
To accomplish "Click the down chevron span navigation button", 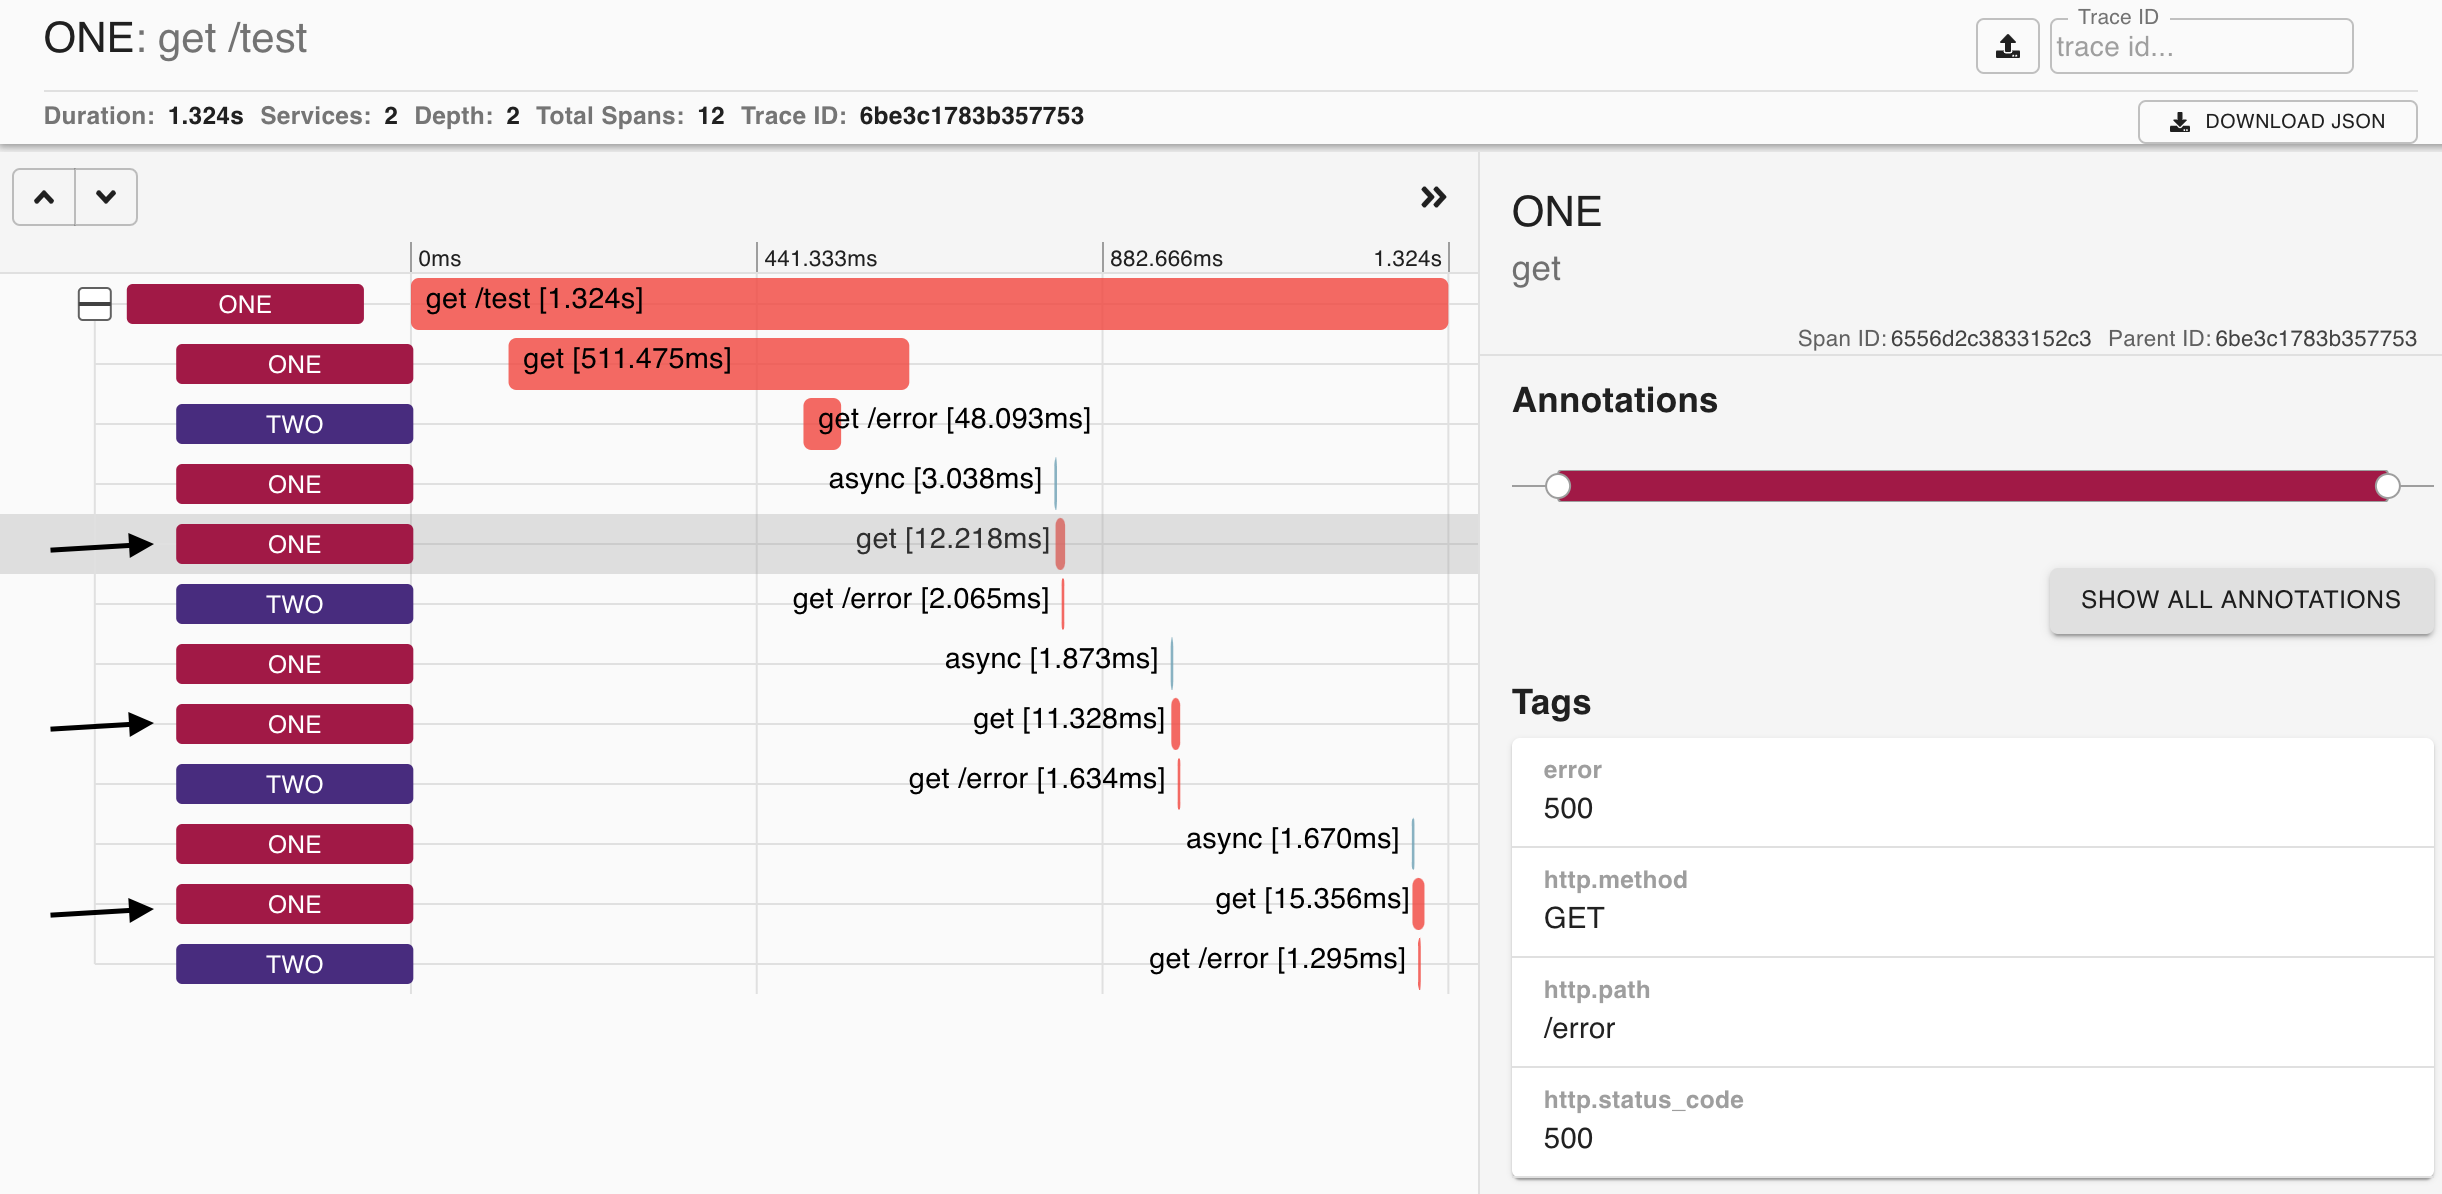I will coord(106,197).
